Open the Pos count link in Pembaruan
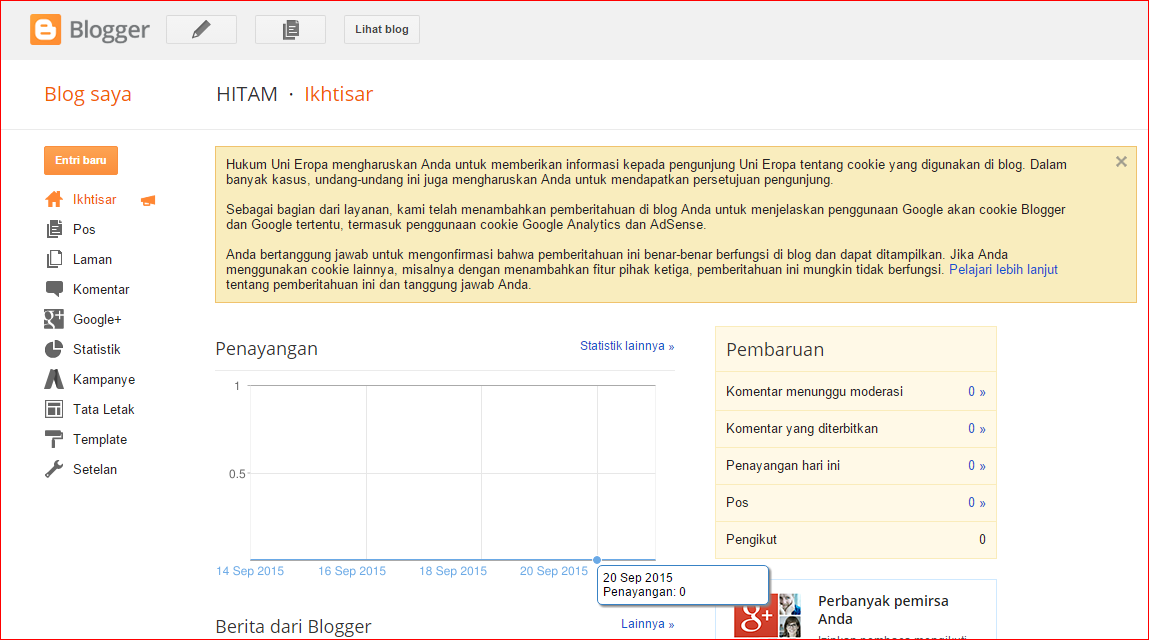This screenshot has height=640, width=1149. (x=977, y=502)
